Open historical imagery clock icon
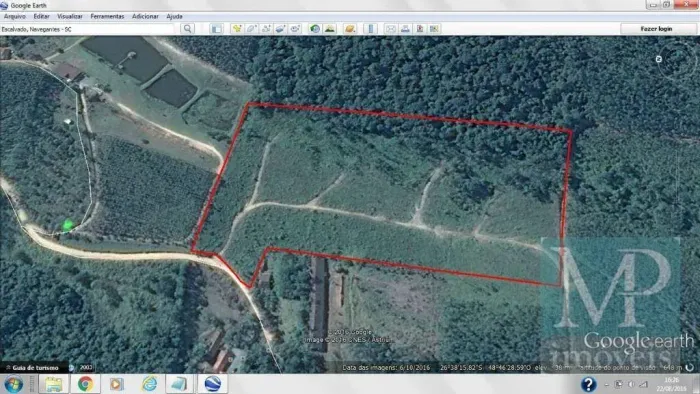Image resolution: width=700 pixels, height=394 pixels. click(315, 29)
